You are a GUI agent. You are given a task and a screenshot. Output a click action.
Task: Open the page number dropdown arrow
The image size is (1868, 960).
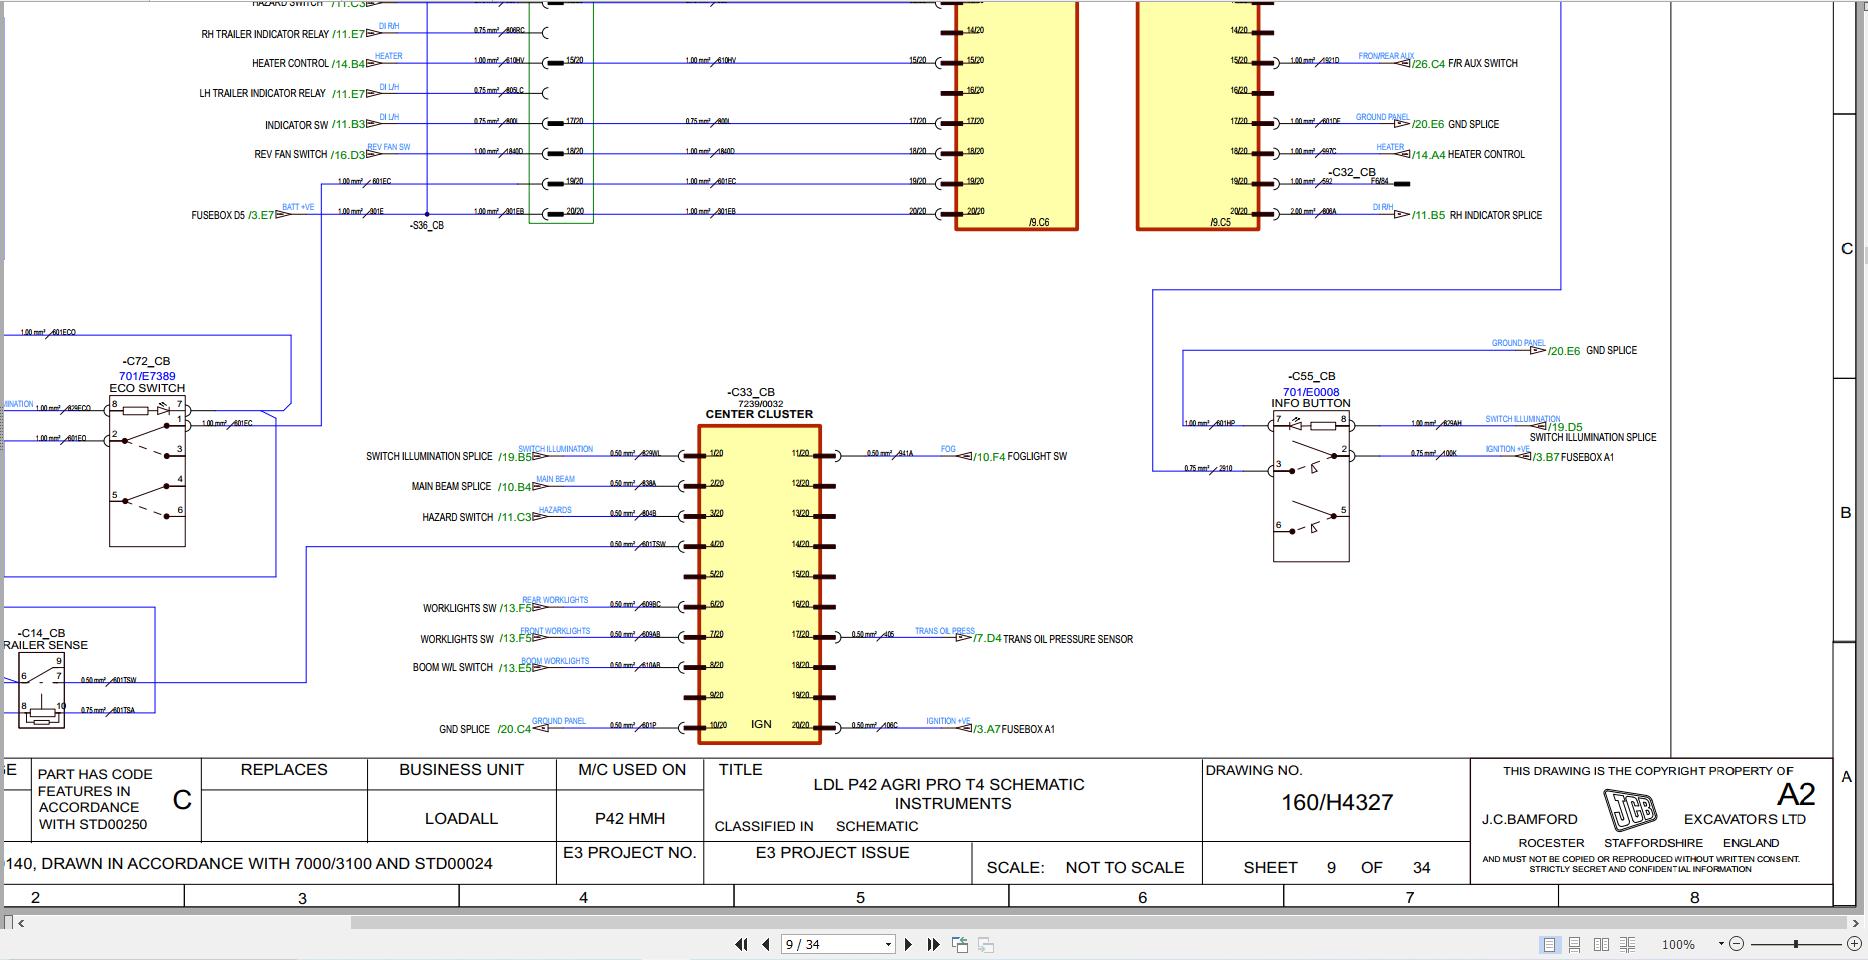[887, 944]
